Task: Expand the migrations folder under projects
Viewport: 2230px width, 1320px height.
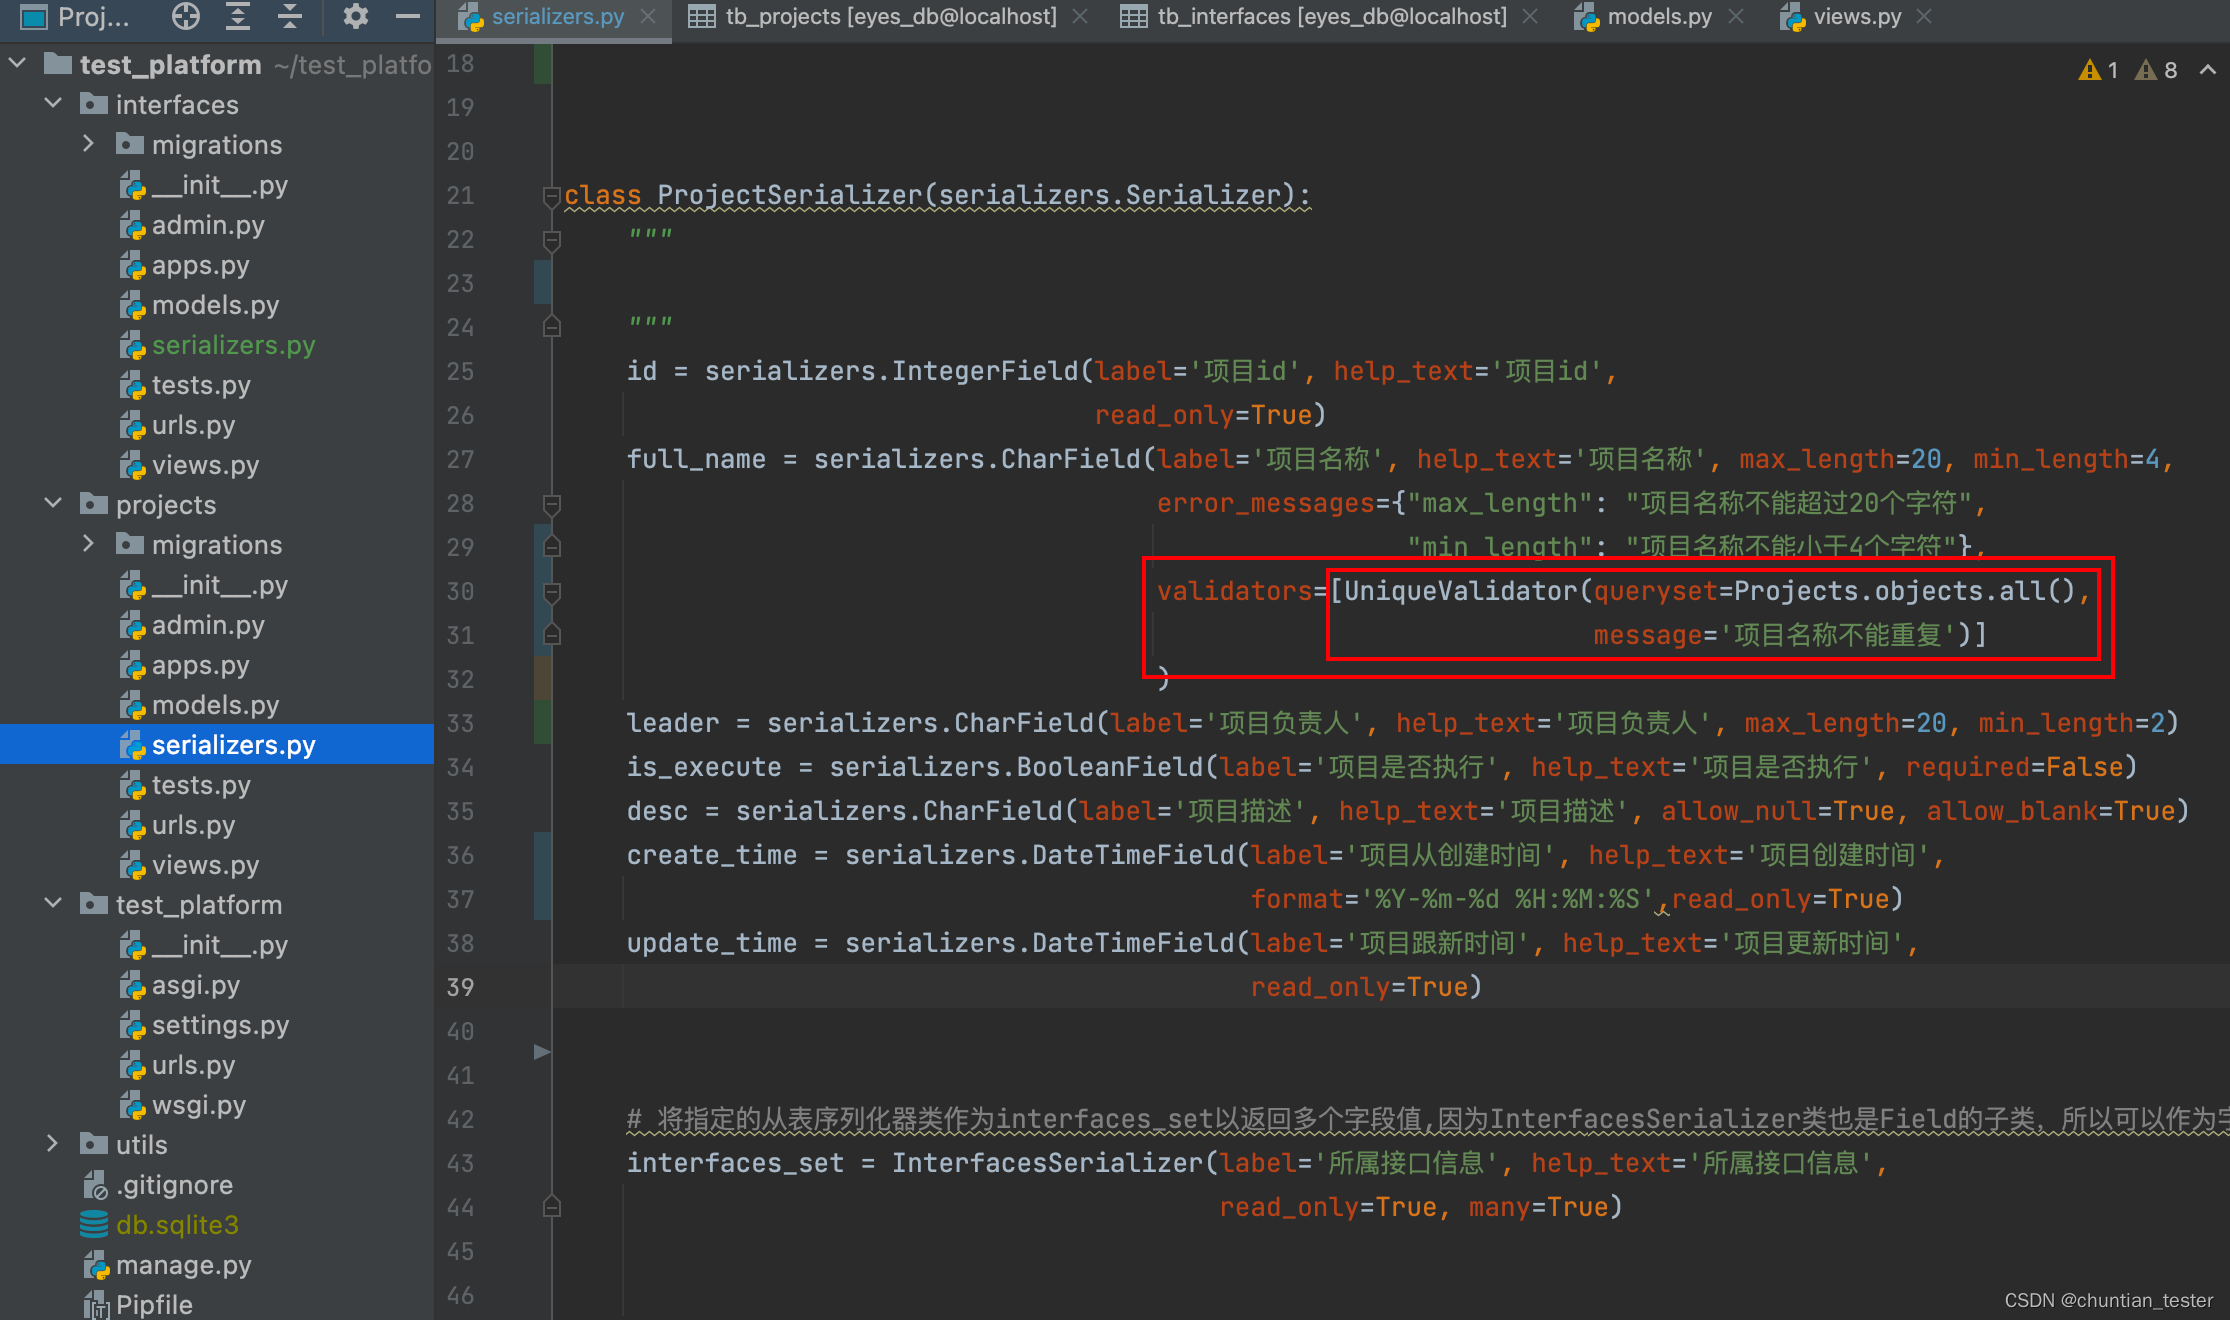Action: click(88, 543)
